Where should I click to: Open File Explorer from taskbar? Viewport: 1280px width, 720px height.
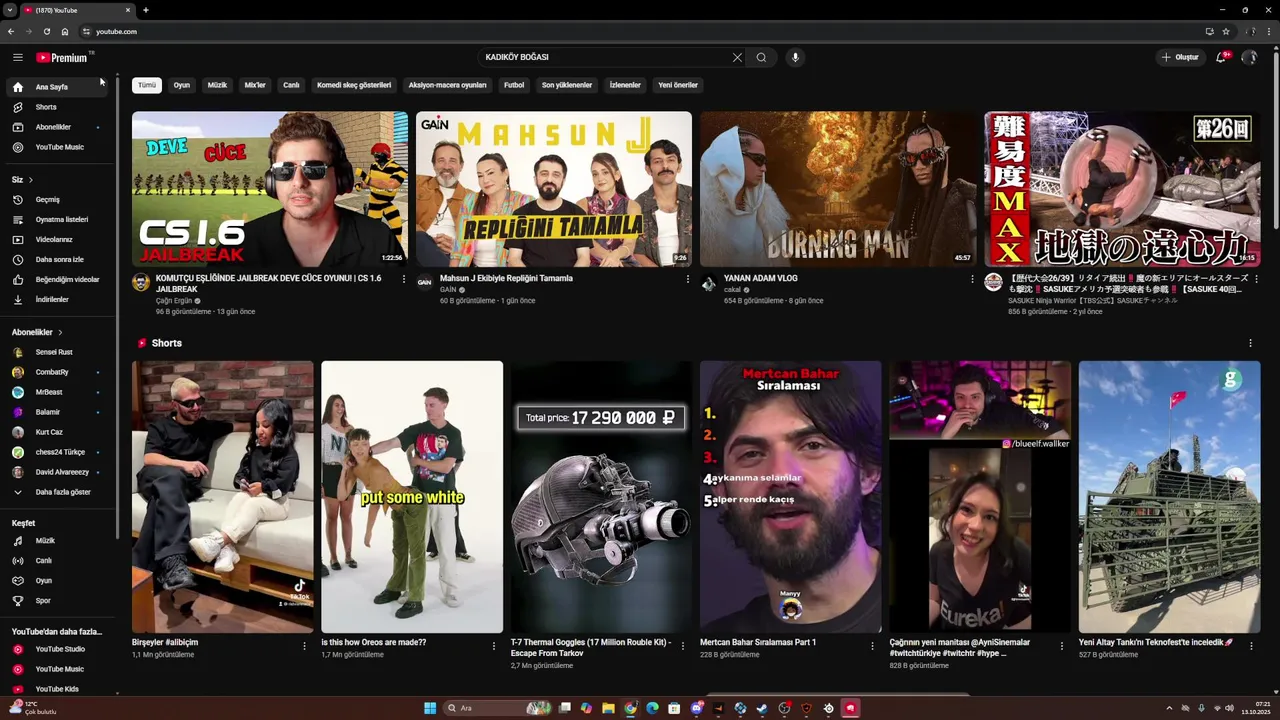[x=608, y=708]
